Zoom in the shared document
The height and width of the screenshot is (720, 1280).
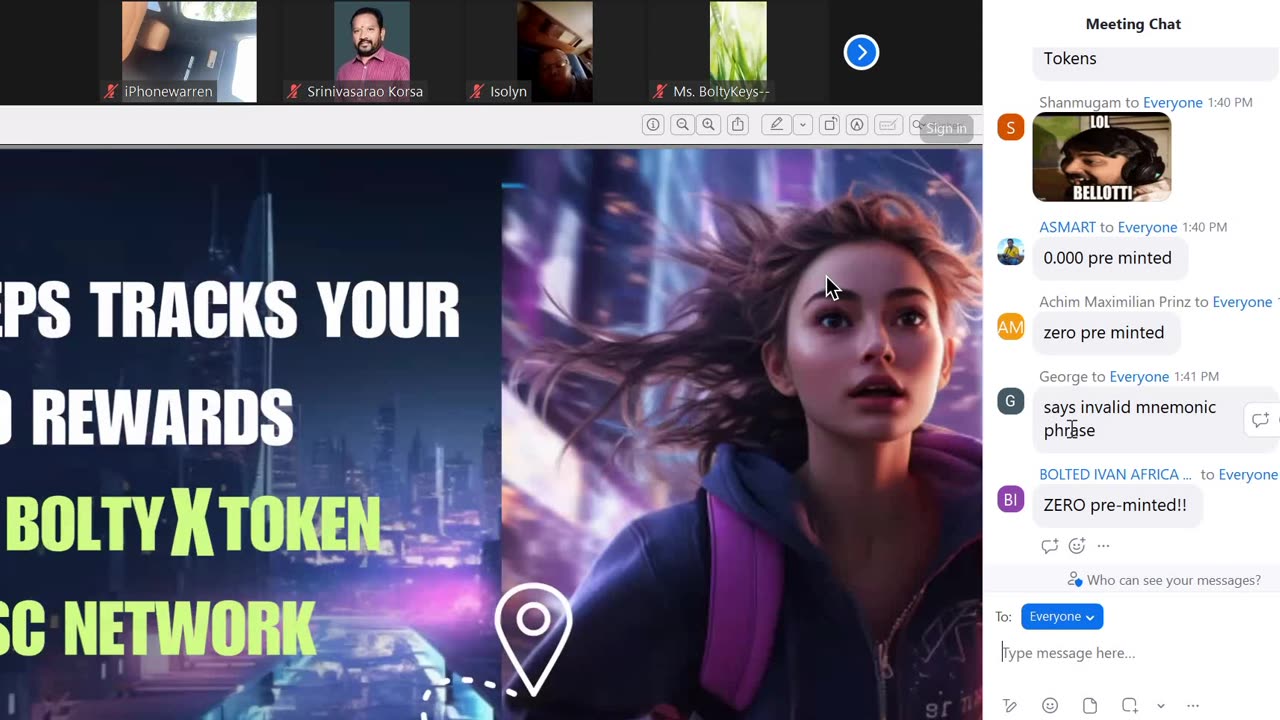(x=708, y=125)
